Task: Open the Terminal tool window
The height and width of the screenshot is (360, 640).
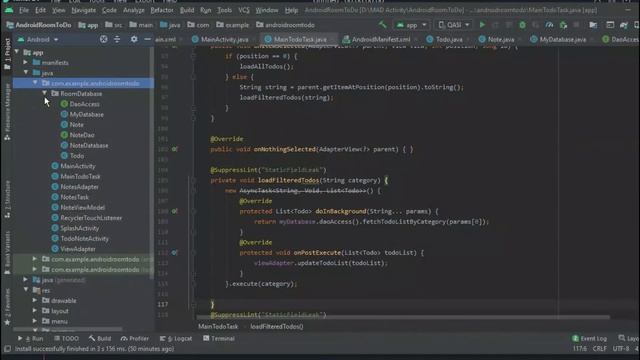Action: [x=219, y=338]
